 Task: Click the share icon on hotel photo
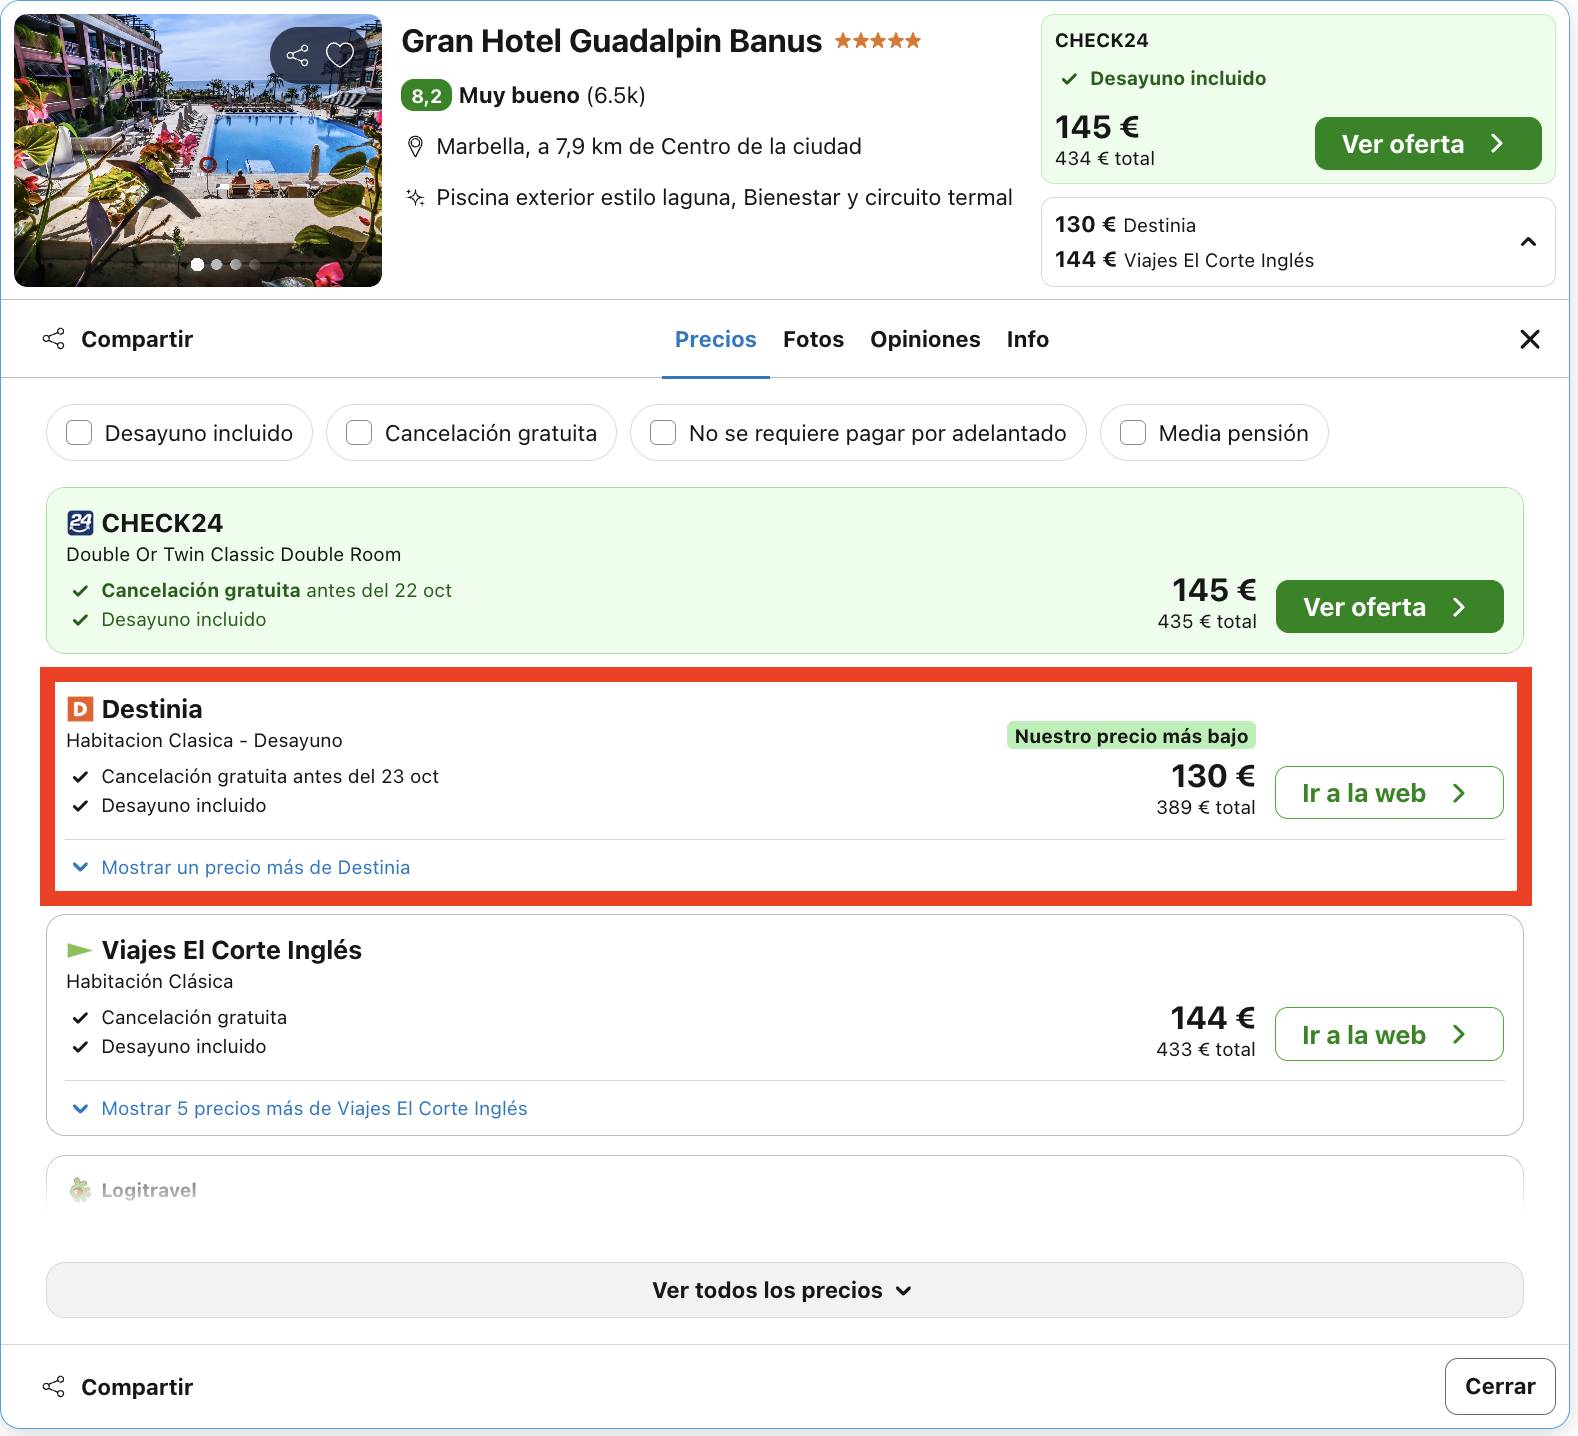click(x=298, y=55)
